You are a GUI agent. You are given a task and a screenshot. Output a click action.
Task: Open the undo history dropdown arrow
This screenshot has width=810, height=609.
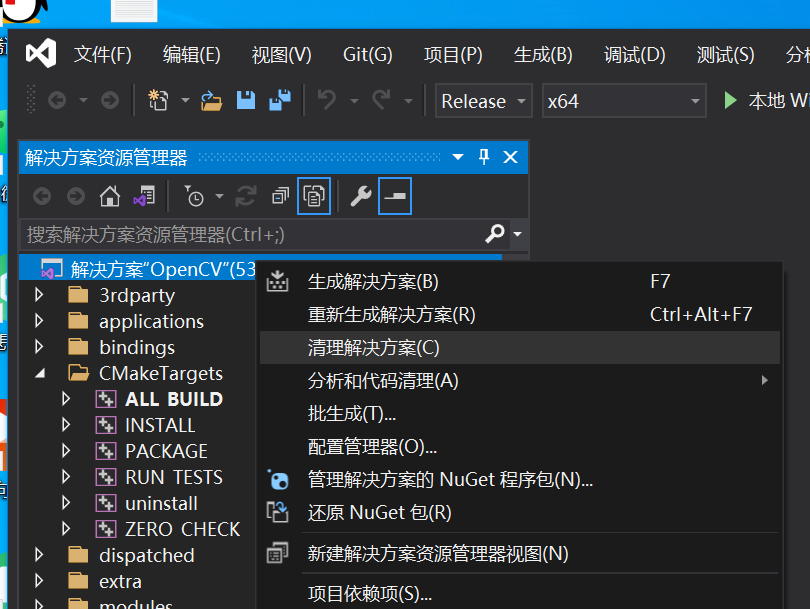point(354,101)
